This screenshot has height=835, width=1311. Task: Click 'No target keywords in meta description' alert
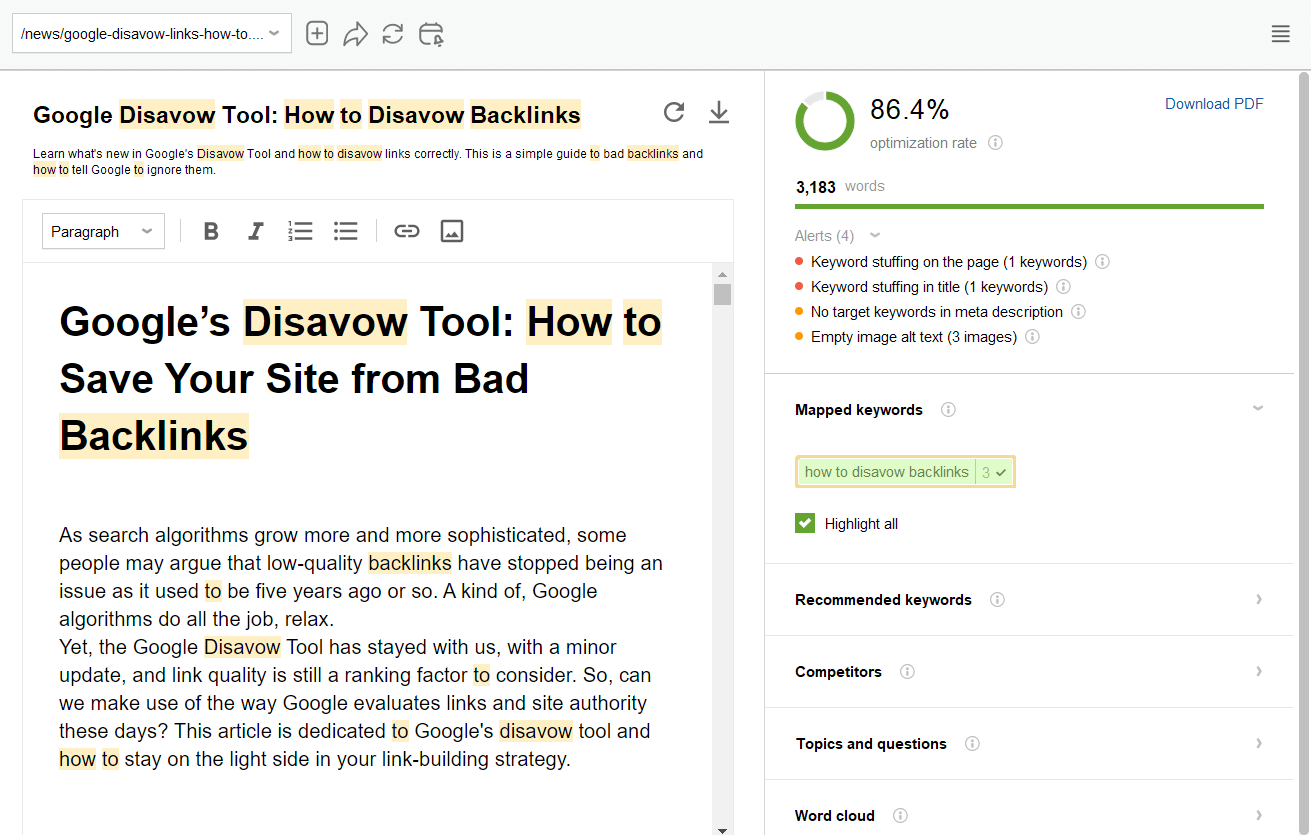pyautogui.click(x=937, y=312)
